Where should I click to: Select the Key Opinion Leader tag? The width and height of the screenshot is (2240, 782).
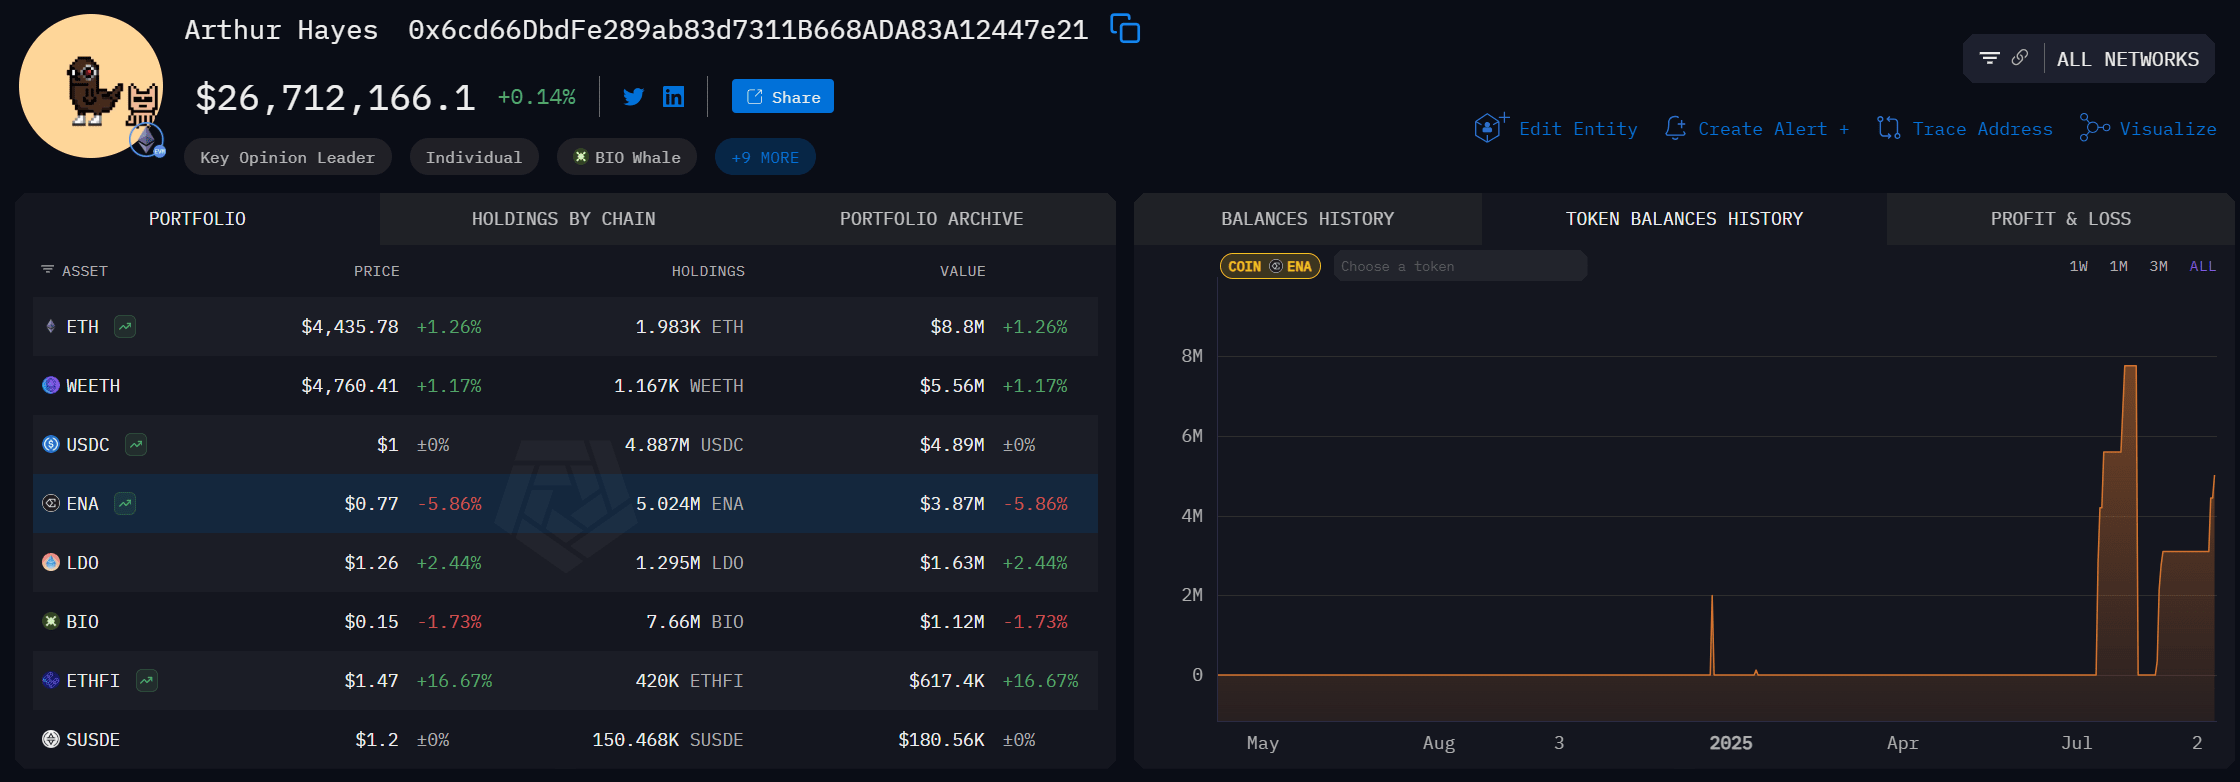[288, 157]
